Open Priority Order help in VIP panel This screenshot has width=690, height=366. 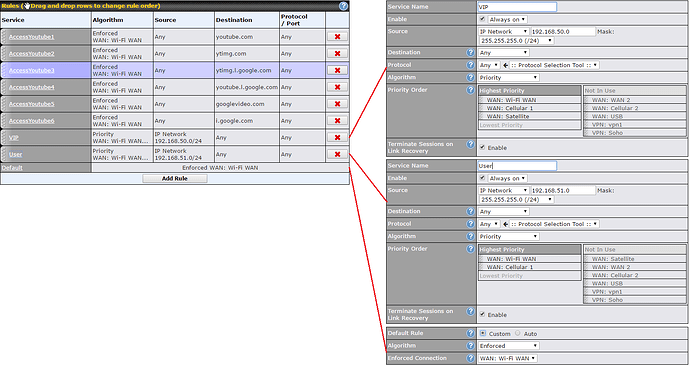coord(470,90)
